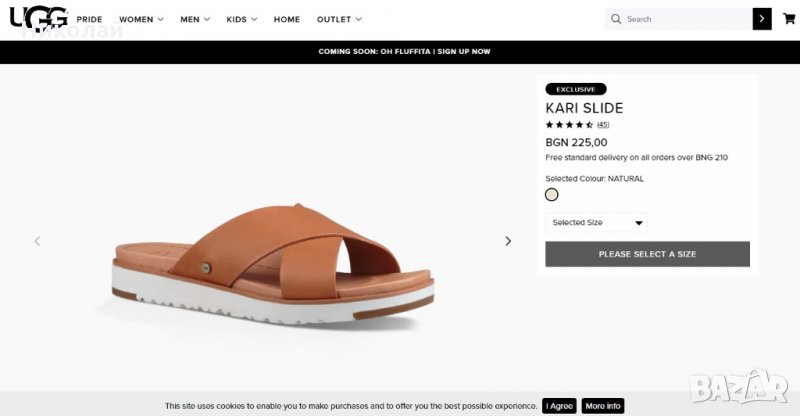Viewport: 800px width, 416px height.
Task: Click into the Search input field
Action: click(687, 19)
